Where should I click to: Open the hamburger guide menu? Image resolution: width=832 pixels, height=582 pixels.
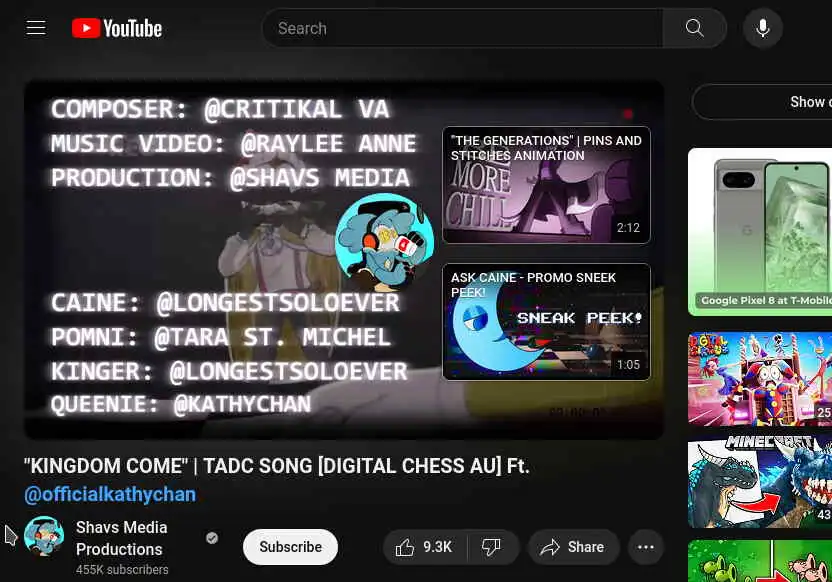(x=36, y=28)
